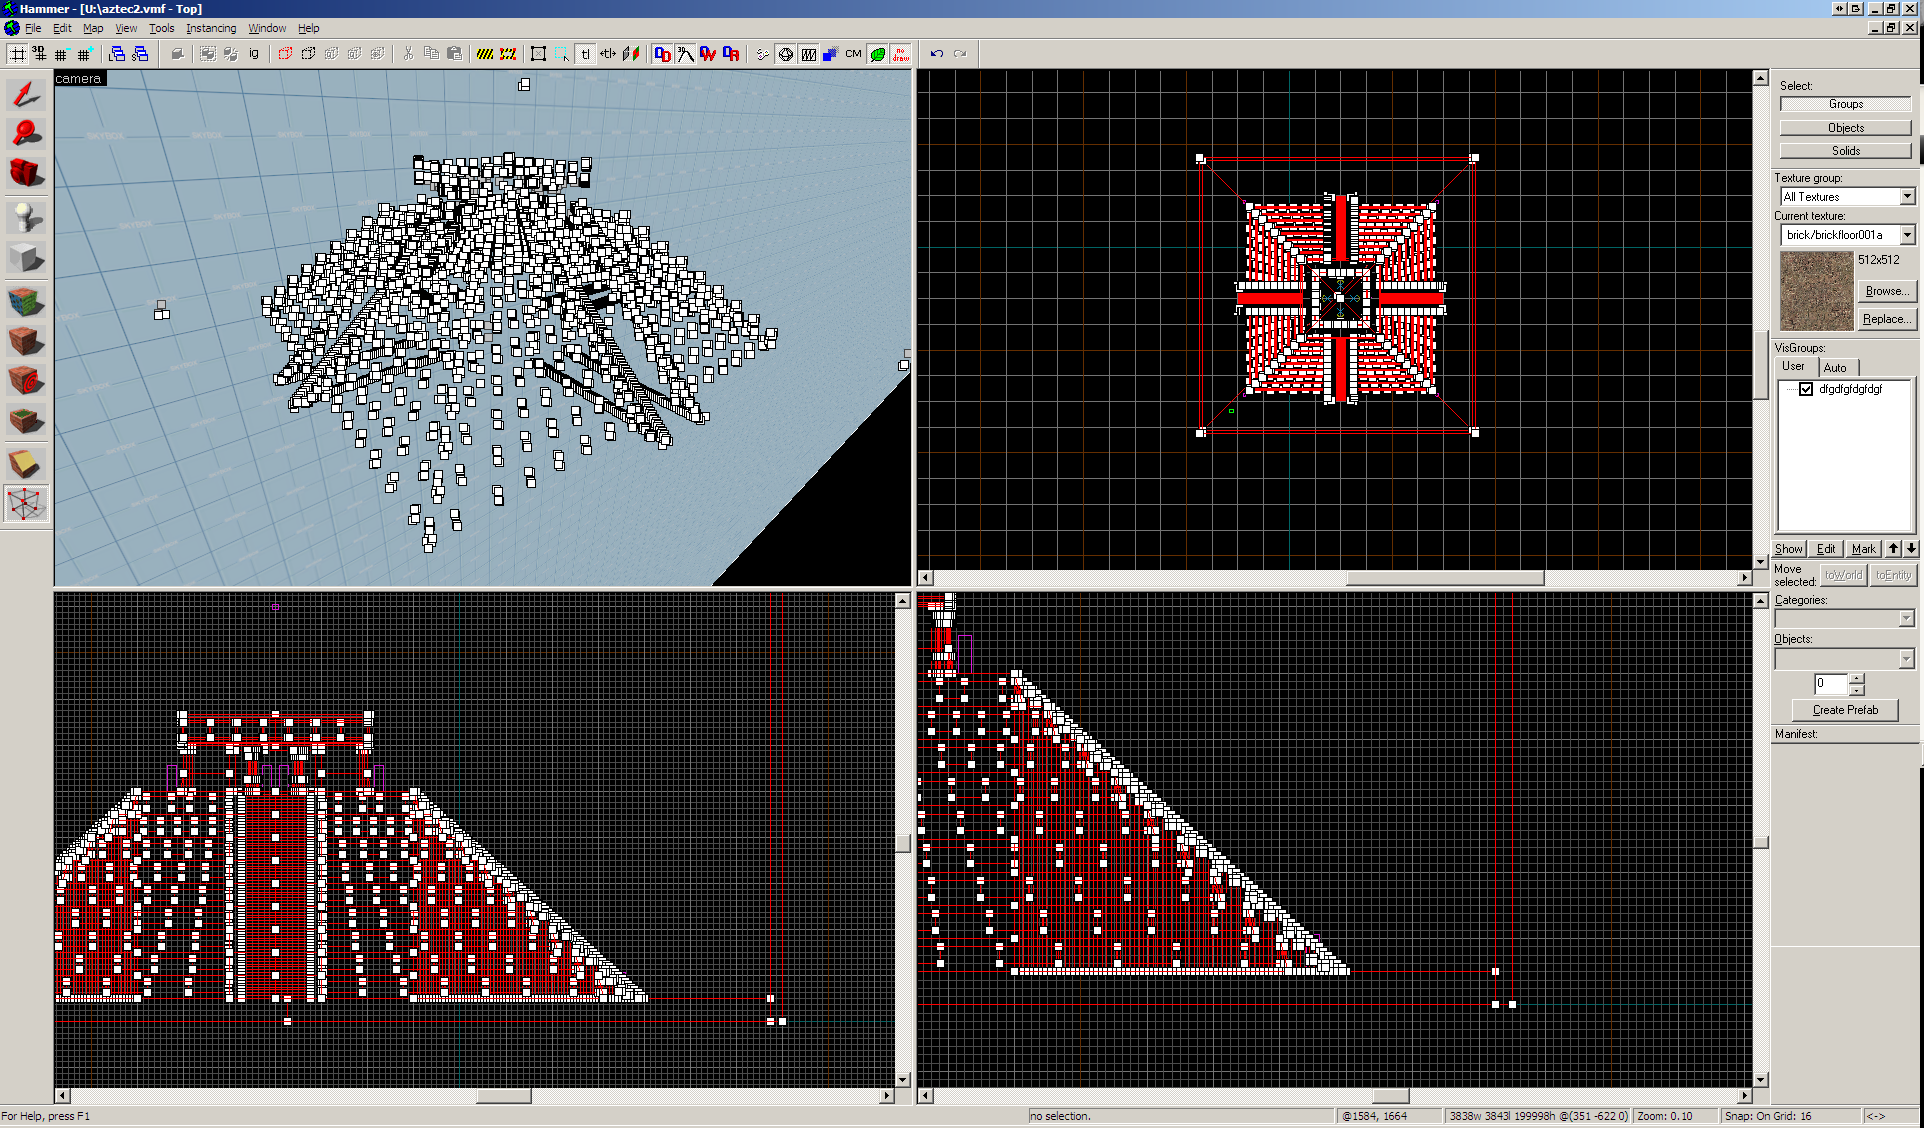Select the red arrow Selection tool
Viewport: 1924px width, 1128px height.
[26, 94]
